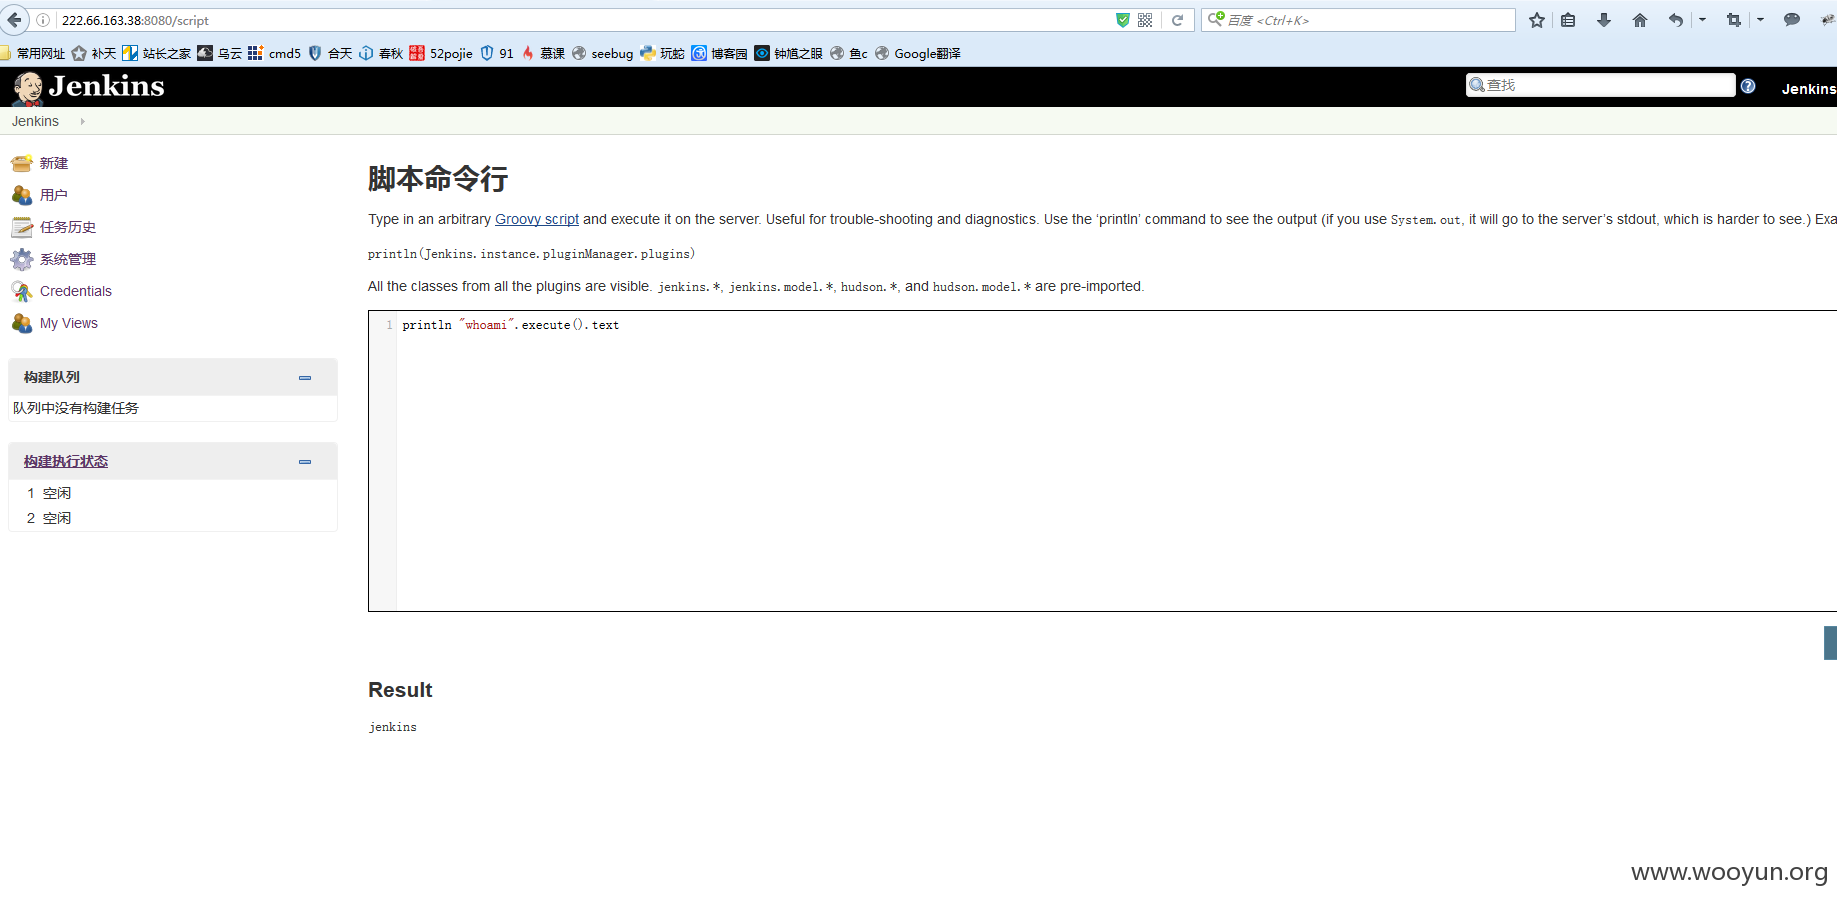The height and width of the screenshot is (901, 1837).
Task: Open the 构建执行状态 header link
Action: click(x=66, y=461)
